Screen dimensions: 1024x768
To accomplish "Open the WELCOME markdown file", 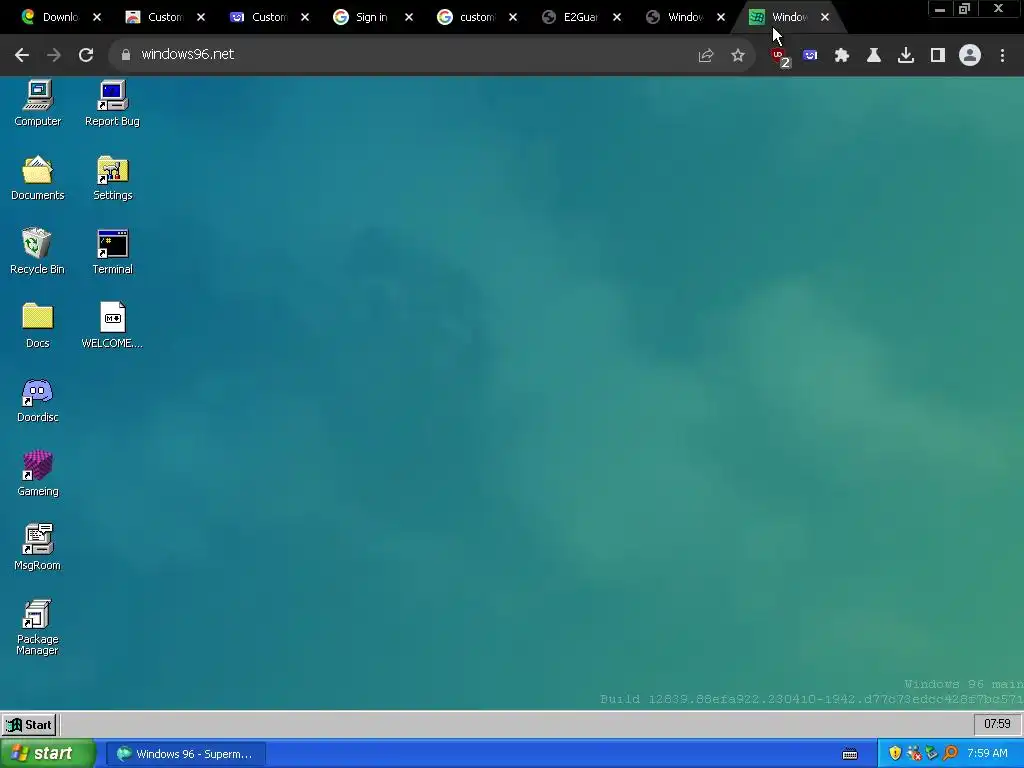I will [112, 325].
